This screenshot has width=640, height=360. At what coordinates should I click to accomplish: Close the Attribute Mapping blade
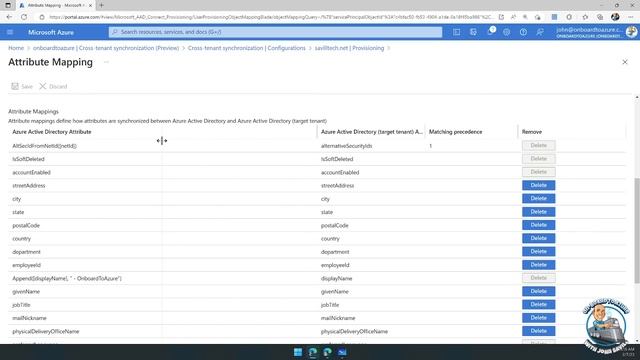[x=624, y=62]
